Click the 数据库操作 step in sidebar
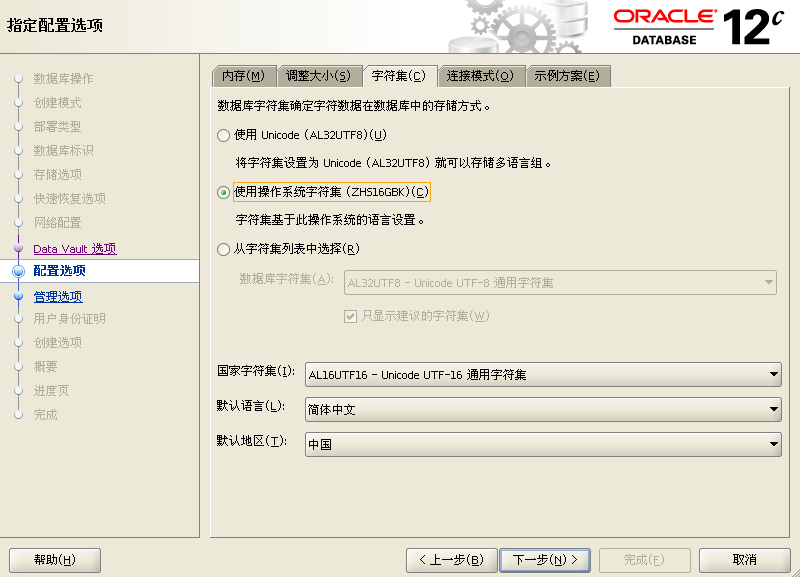800x577 pixels. point(63,79)
